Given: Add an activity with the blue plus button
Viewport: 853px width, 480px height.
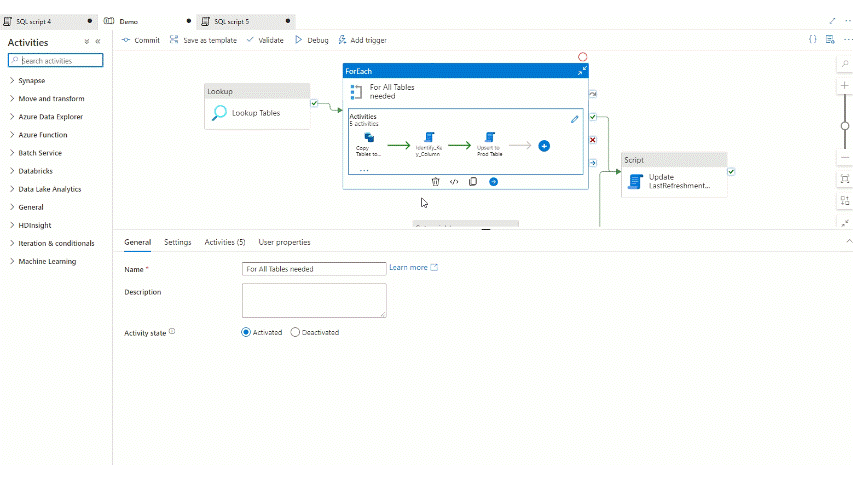Looking at the screenshot, I should (544, 145).
